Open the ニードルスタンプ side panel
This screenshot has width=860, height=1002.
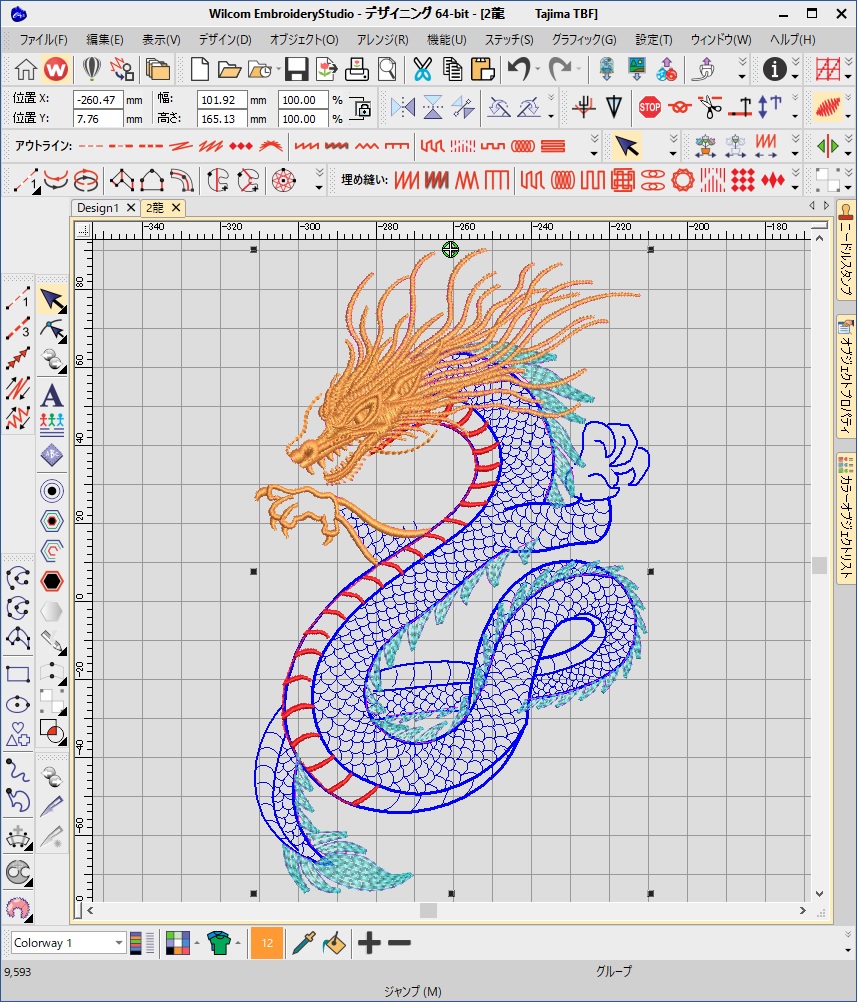[x=846, y=250]
